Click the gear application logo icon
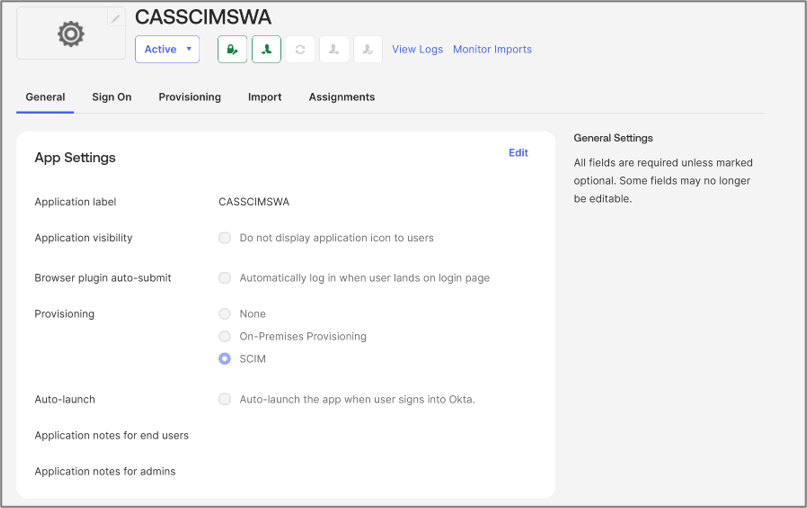Viewport: 807px width, 508px height. [71, 34]
